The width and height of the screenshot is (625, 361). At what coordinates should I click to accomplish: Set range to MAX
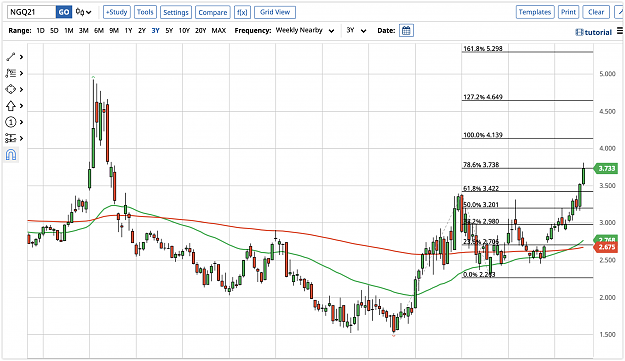(x=218, y=31)
